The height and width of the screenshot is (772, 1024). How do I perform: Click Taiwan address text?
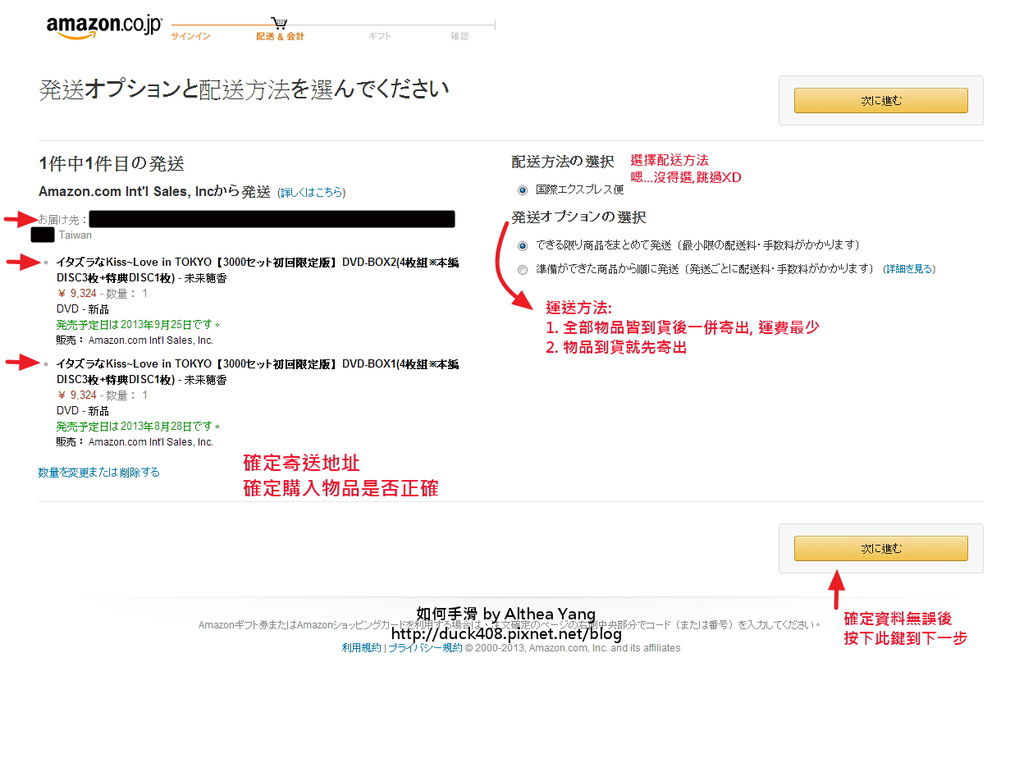coord(75,235)
